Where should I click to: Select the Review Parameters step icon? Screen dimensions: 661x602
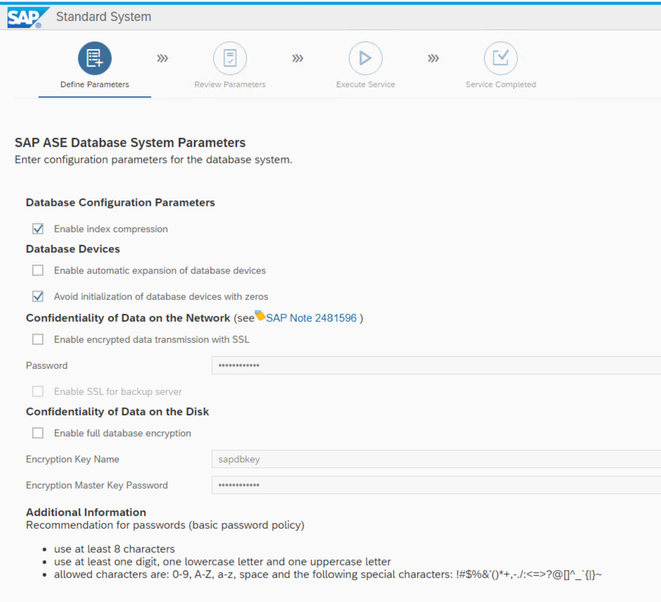click(230, 58)
